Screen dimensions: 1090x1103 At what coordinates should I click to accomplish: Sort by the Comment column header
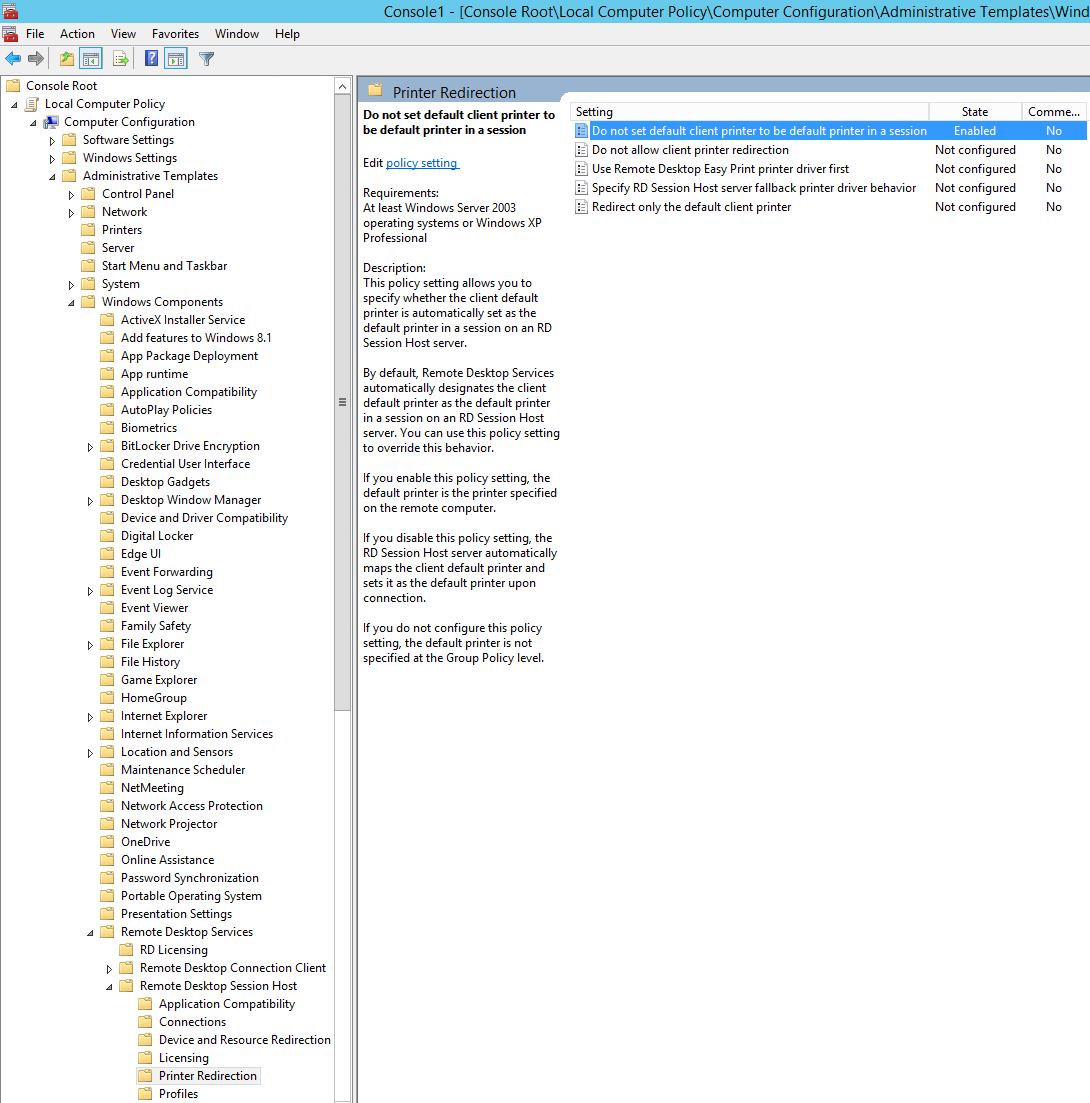tap(1054, 112)
